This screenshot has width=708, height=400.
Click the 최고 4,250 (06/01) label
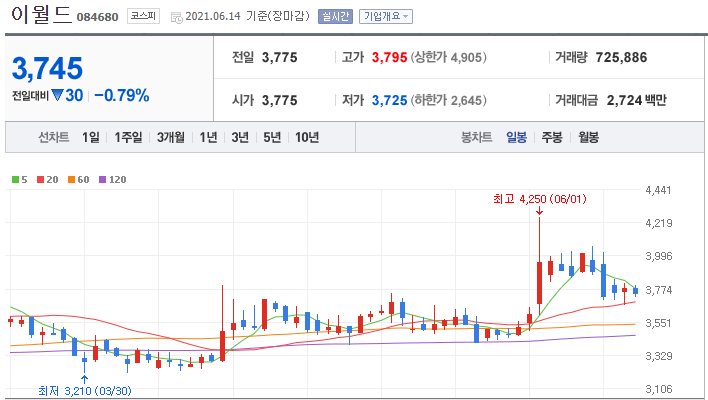[x=540, y=199]
